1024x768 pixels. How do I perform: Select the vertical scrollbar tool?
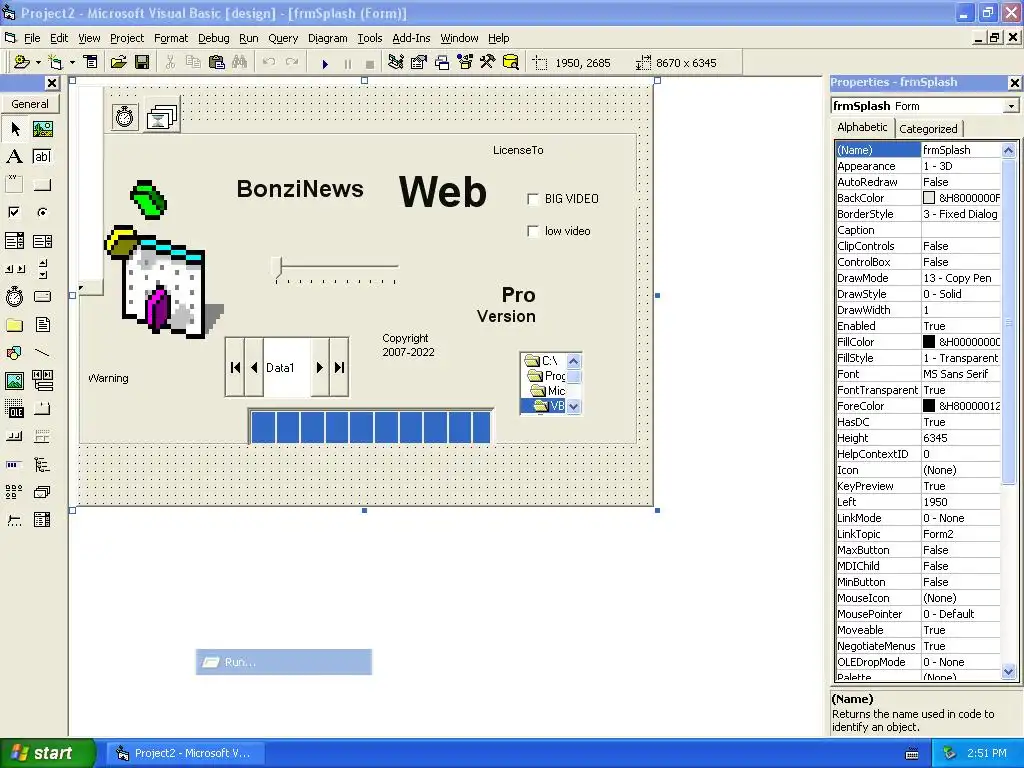[x=42, y=268]
